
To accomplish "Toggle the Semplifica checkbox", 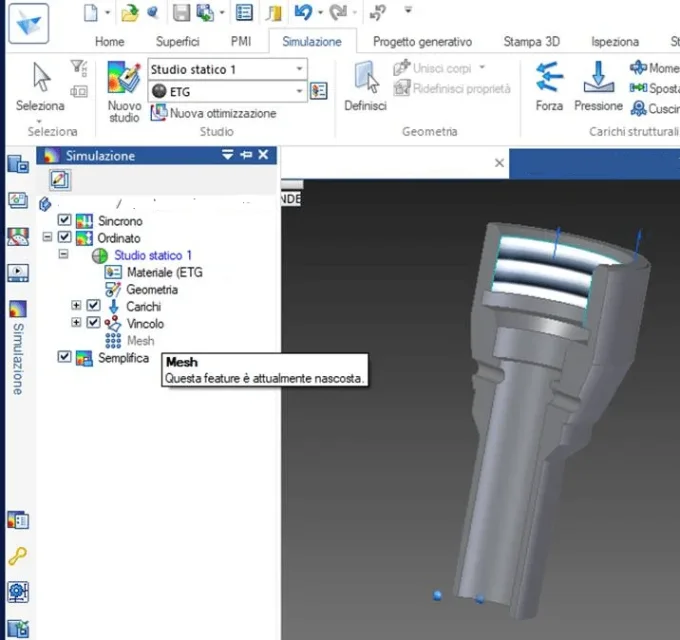I will point(65,357).
